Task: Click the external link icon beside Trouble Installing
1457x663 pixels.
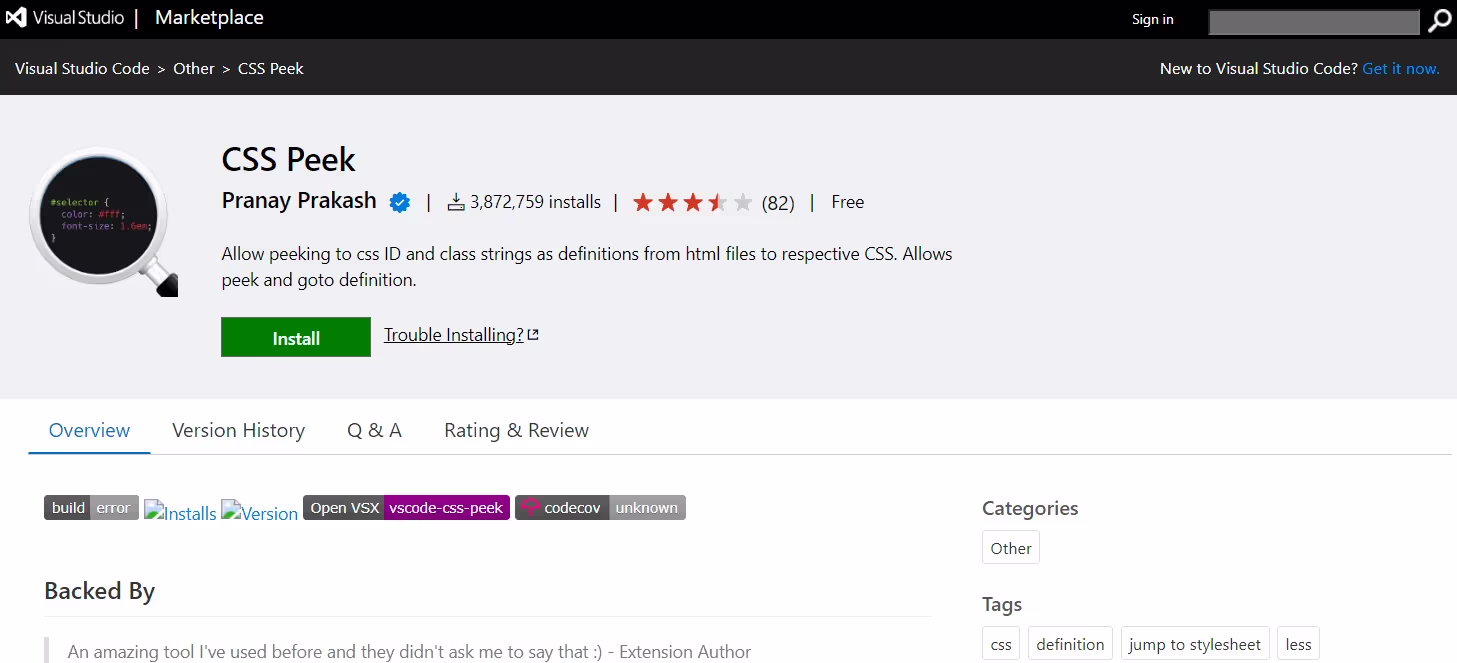Action: coord(533,335)
